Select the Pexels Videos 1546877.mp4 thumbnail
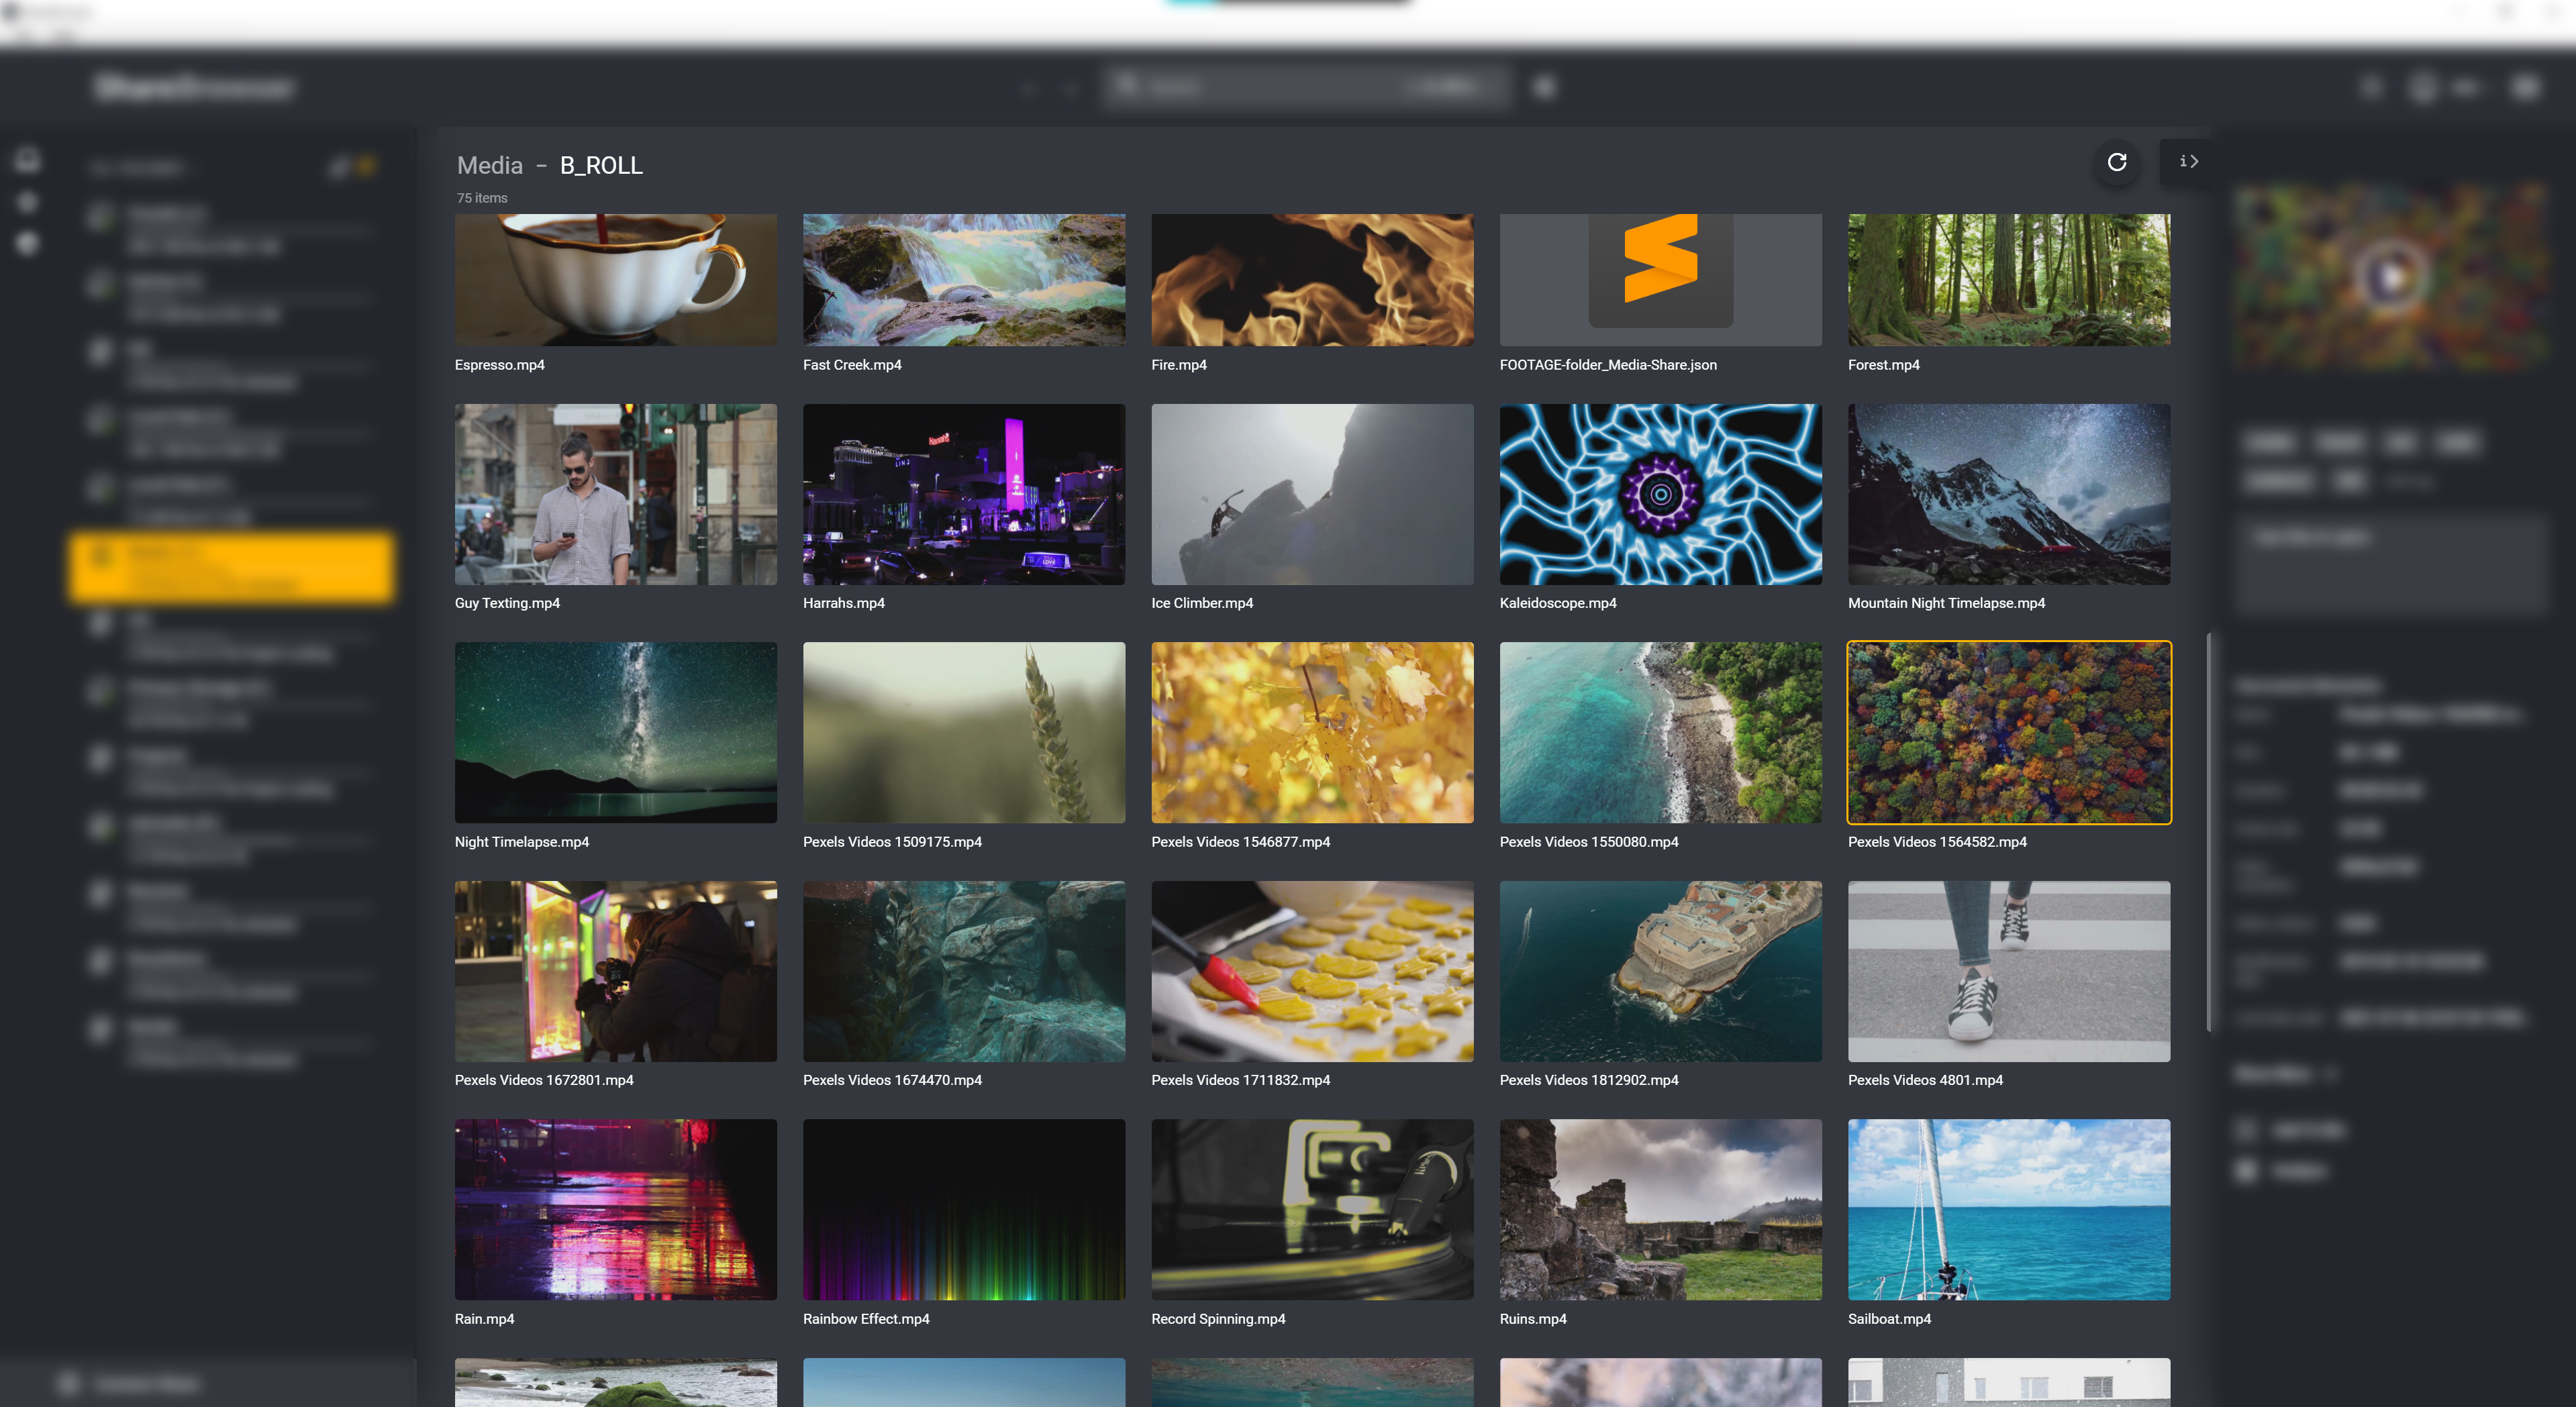The image size is (2576, 1407). coord(1312,732)
